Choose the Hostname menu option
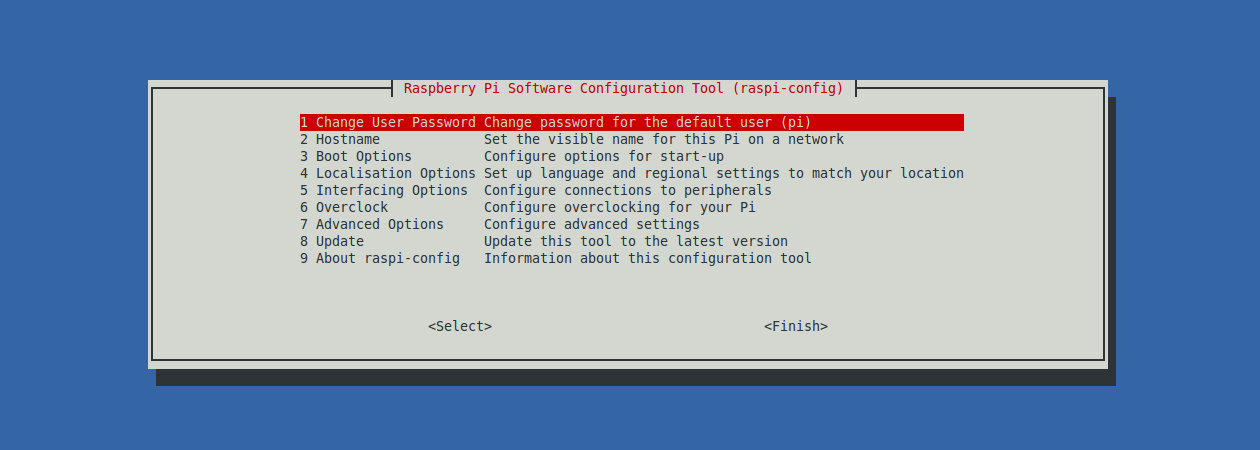 point(348,139)
